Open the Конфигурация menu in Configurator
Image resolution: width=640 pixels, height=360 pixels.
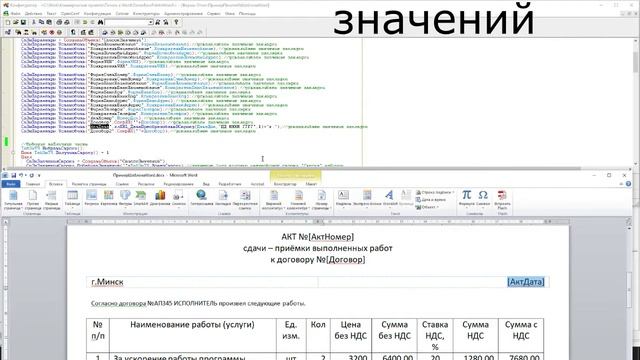97,13
